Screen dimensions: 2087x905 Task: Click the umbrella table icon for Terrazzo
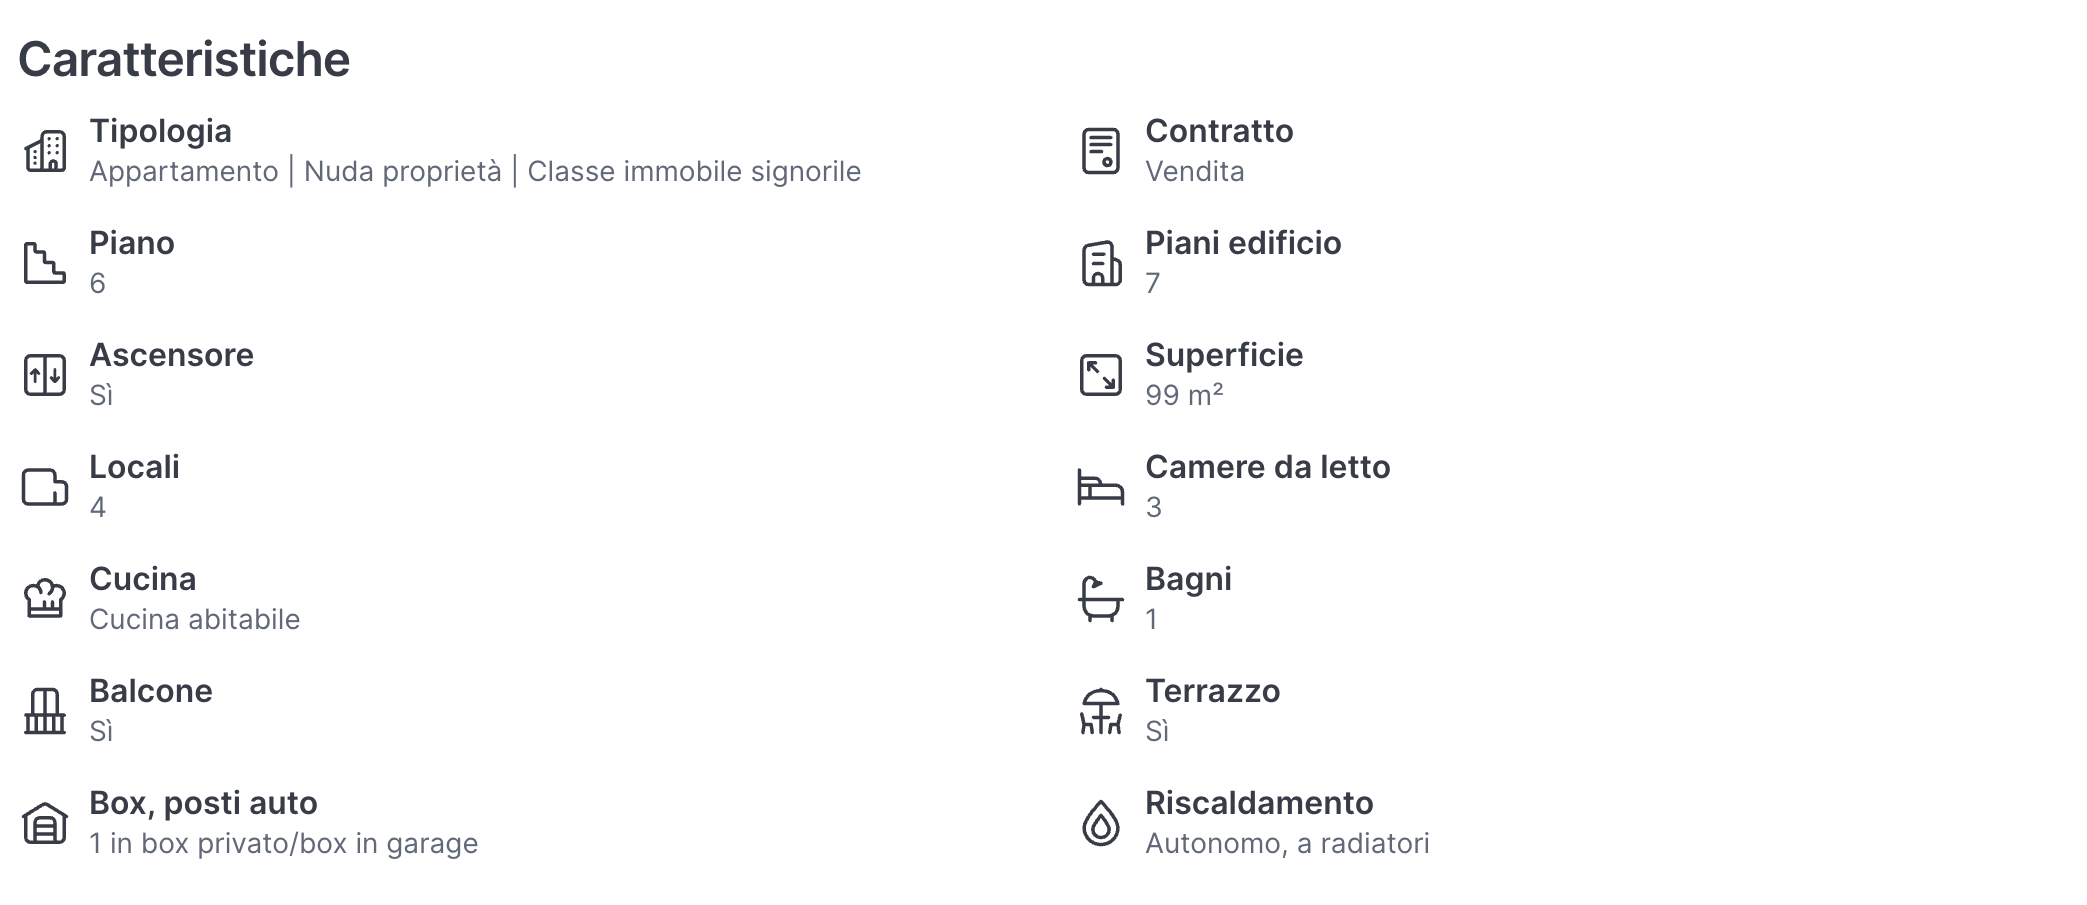coord(1101,711)
